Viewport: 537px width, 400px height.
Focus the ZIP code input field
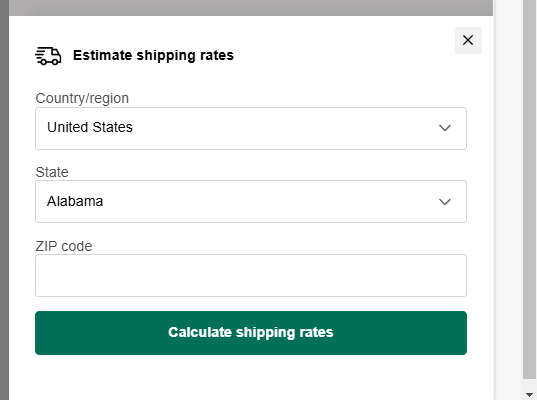[251, 275]
